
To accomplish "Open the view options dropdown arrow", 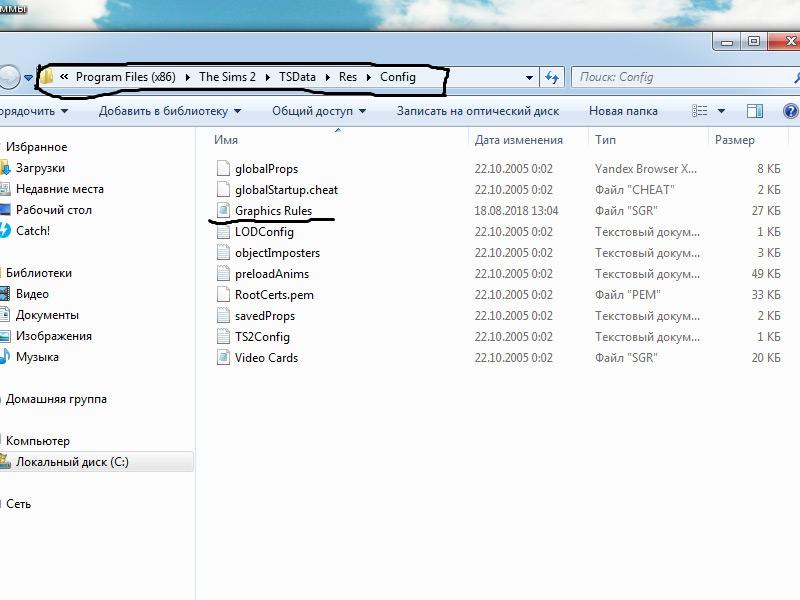I will coord(721,111).
